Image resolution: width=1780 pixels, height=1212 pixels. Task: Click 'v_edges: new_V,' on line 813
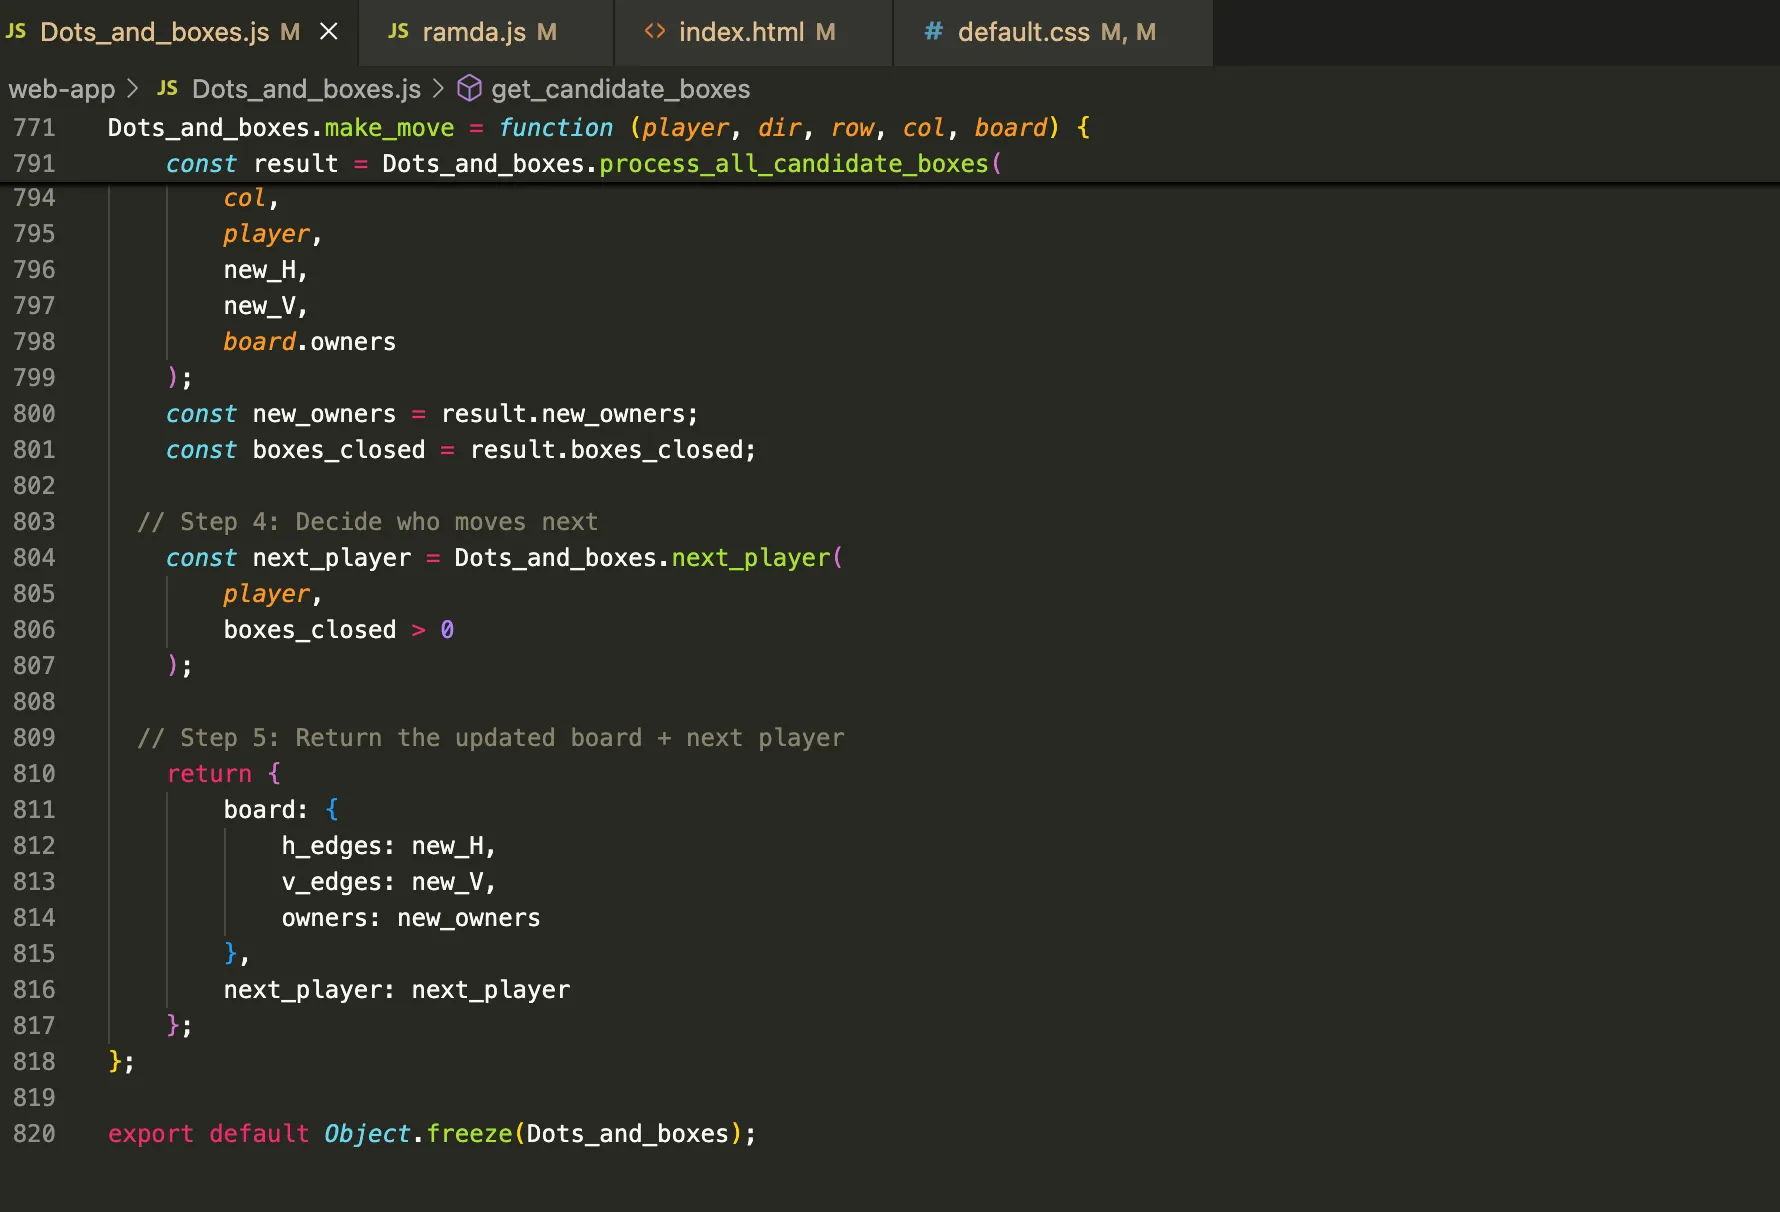point(388,882)
